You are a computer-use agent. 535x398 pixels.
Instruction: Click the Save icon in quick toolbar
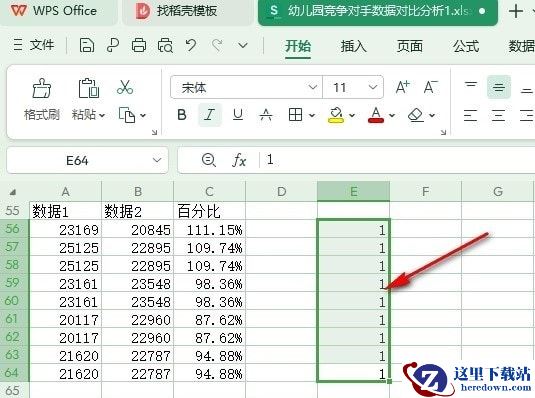coord(87,45)
